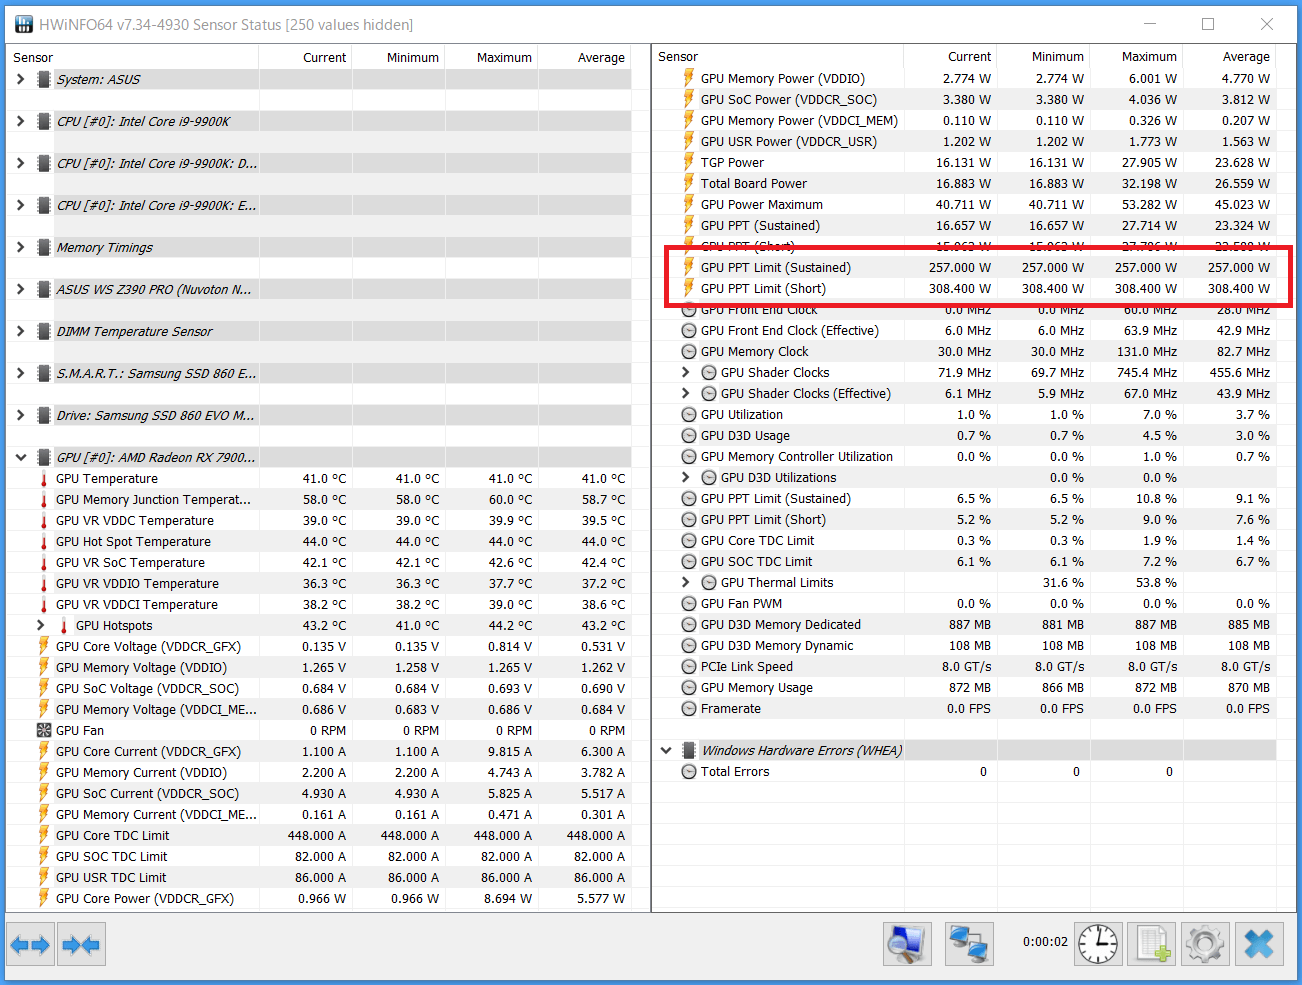Expand the Drive: Samsung SSD 860 EVO group
The width and height of the screenshot is (1302, 985).
(x=21, y=415)
